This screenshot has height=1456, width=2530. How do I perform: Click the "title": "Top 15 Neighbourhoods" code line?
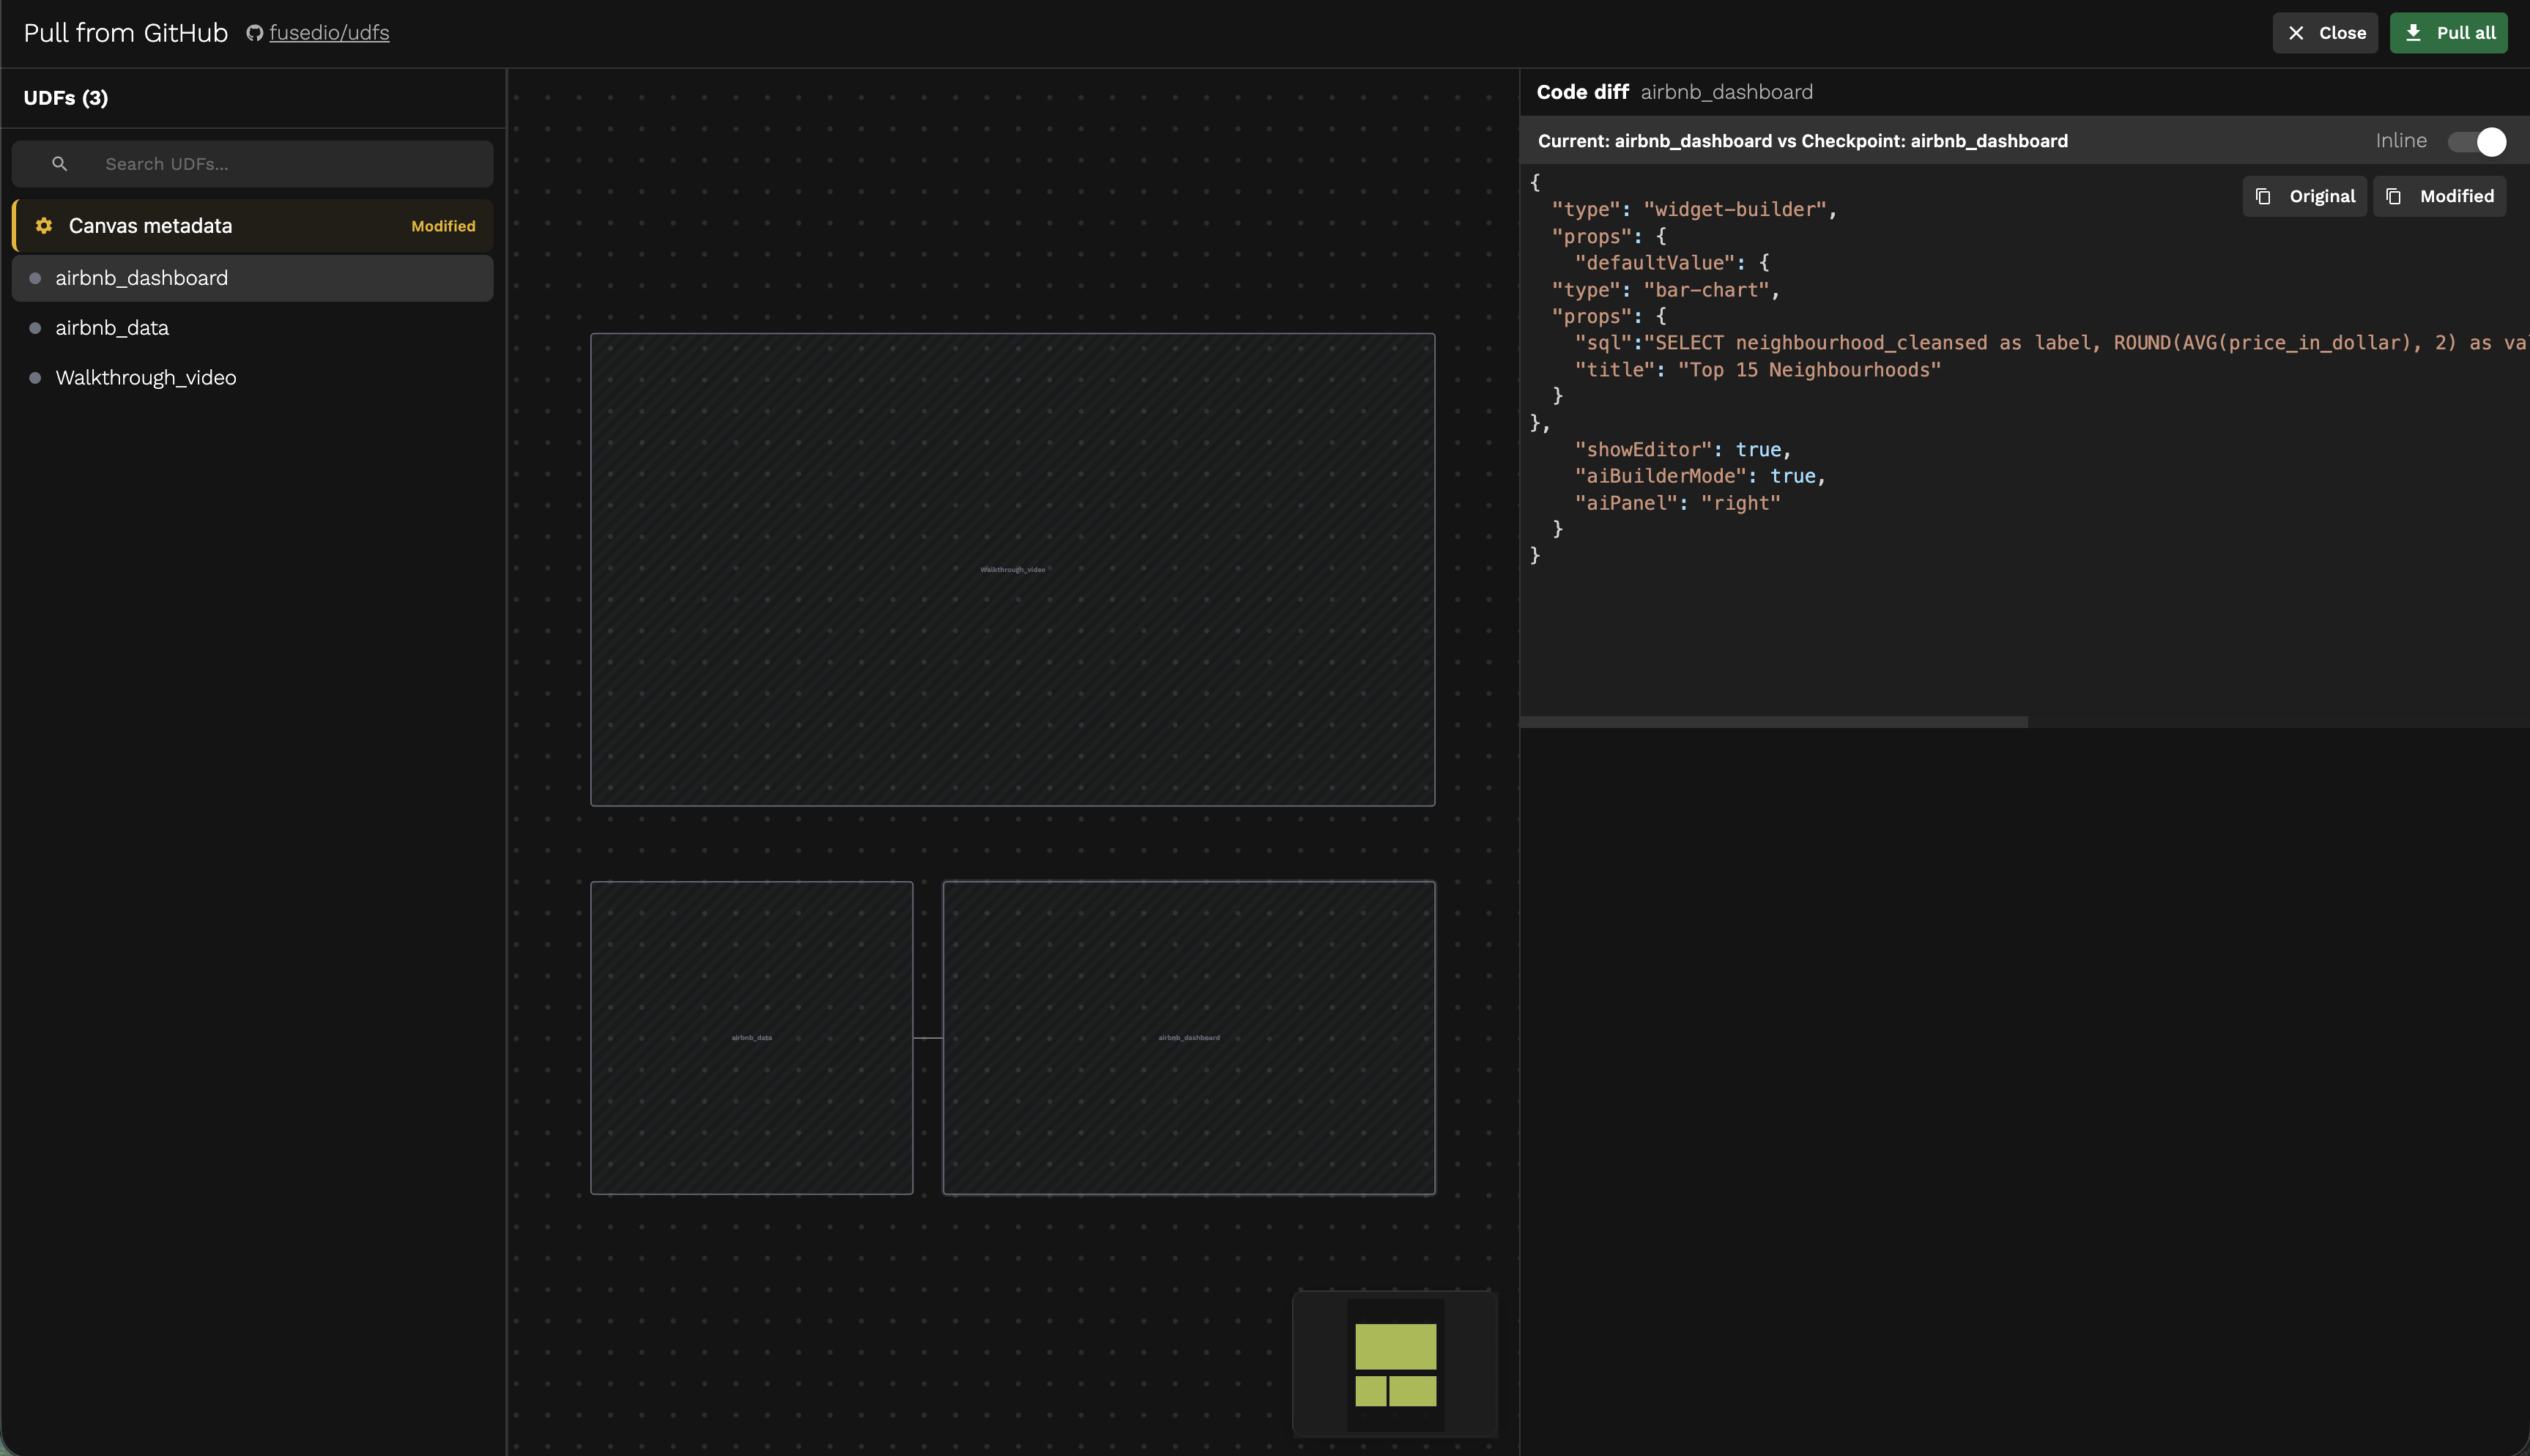point(1757,370)
